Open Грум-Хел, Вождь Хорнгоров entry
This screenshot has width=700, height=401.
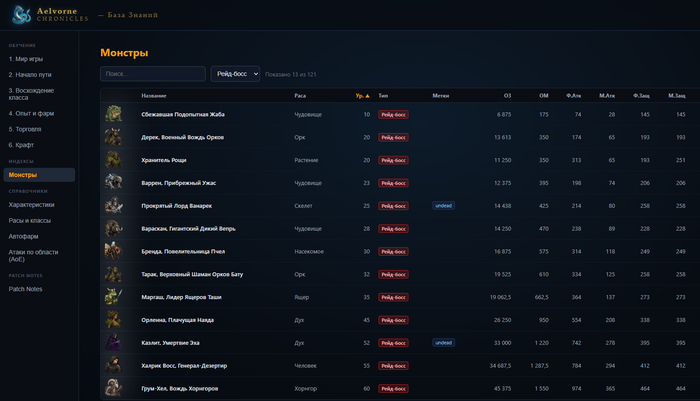click(179, 388)
